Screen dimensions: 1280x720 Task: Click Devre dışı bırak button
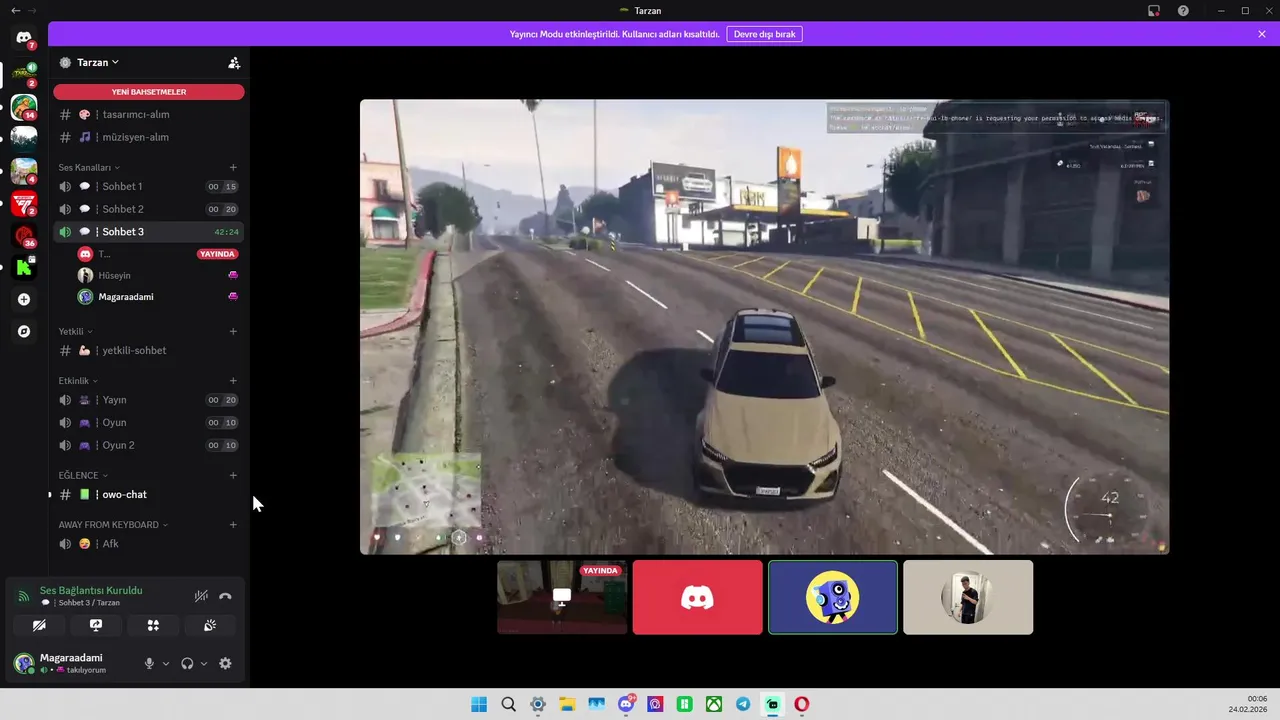point(764,34)
